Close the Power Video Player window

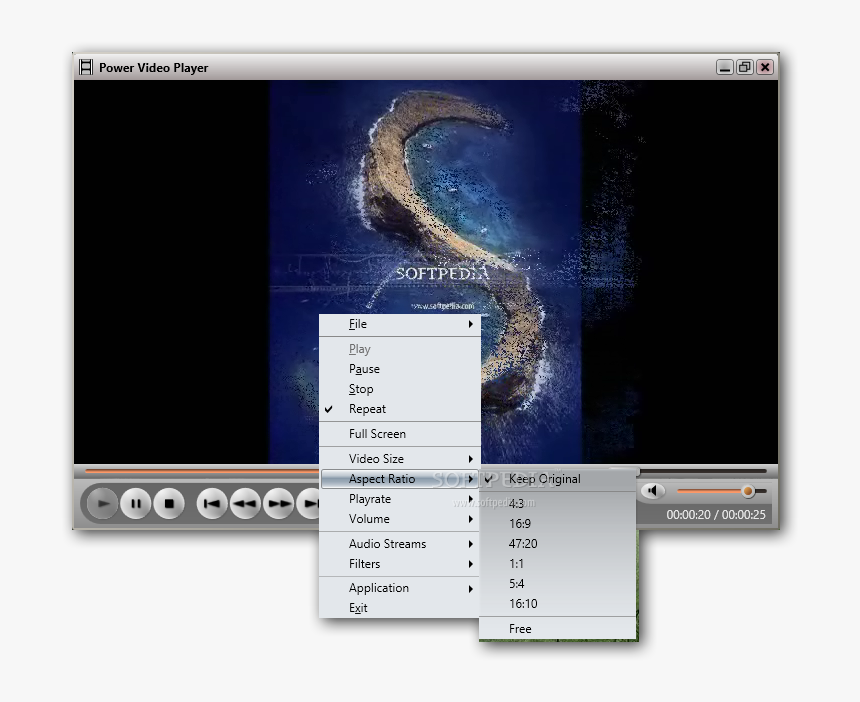(x=765, y=67)
